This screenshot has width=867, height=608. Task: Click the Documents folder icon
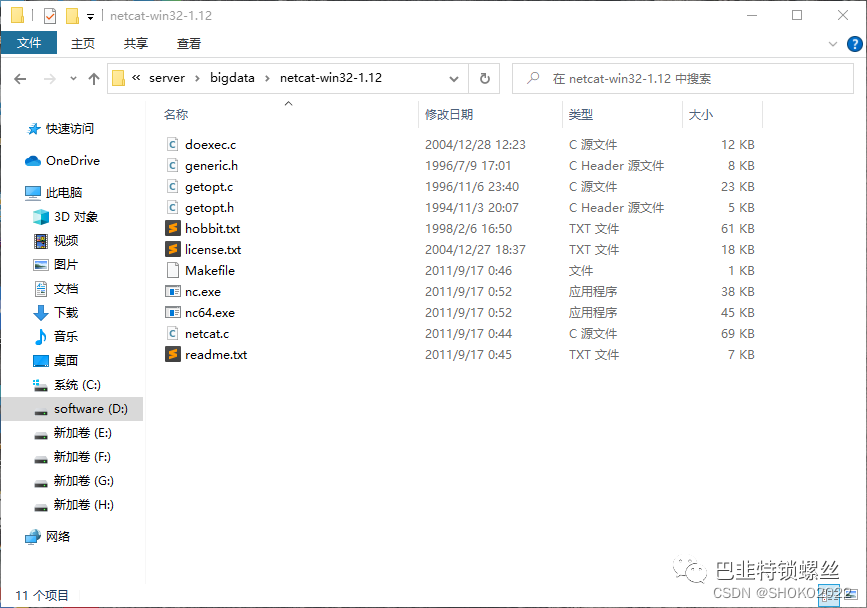41,289
